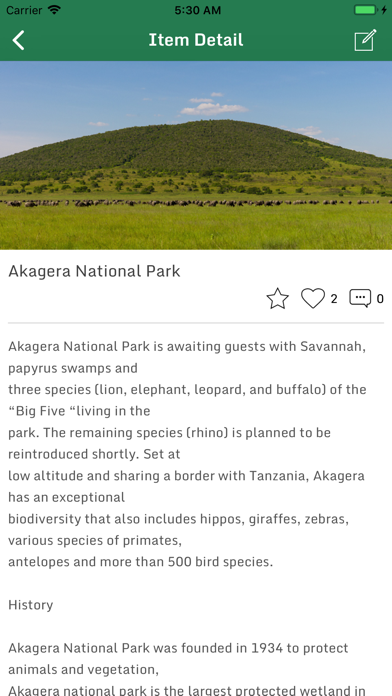Tap the line mentioning border with Tanzania

(186, 476)
